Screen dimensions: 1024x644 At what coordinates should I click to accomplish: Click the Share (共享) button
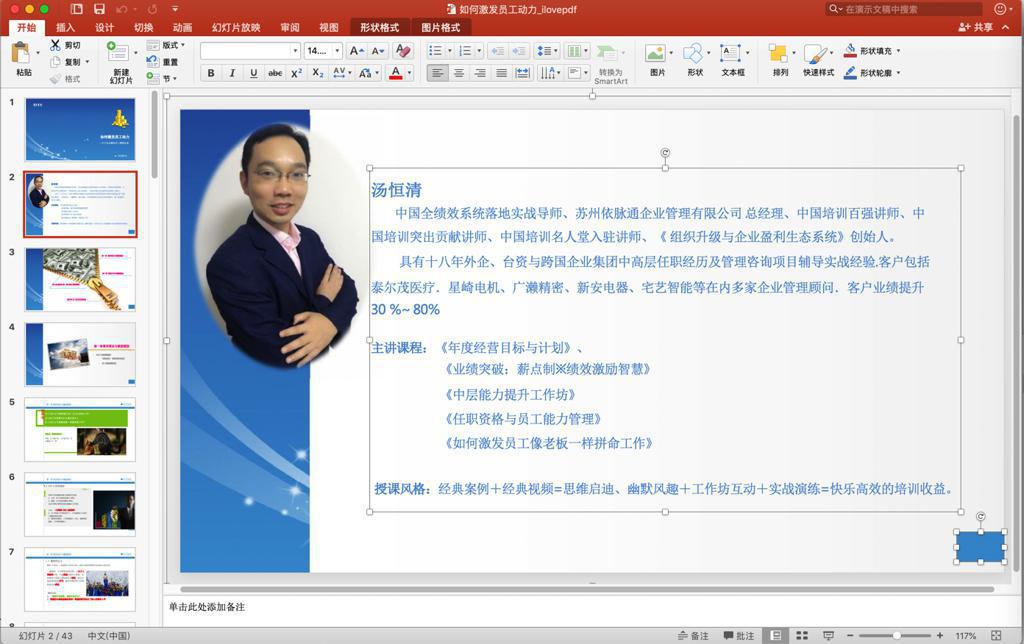[x=976, y=27]
